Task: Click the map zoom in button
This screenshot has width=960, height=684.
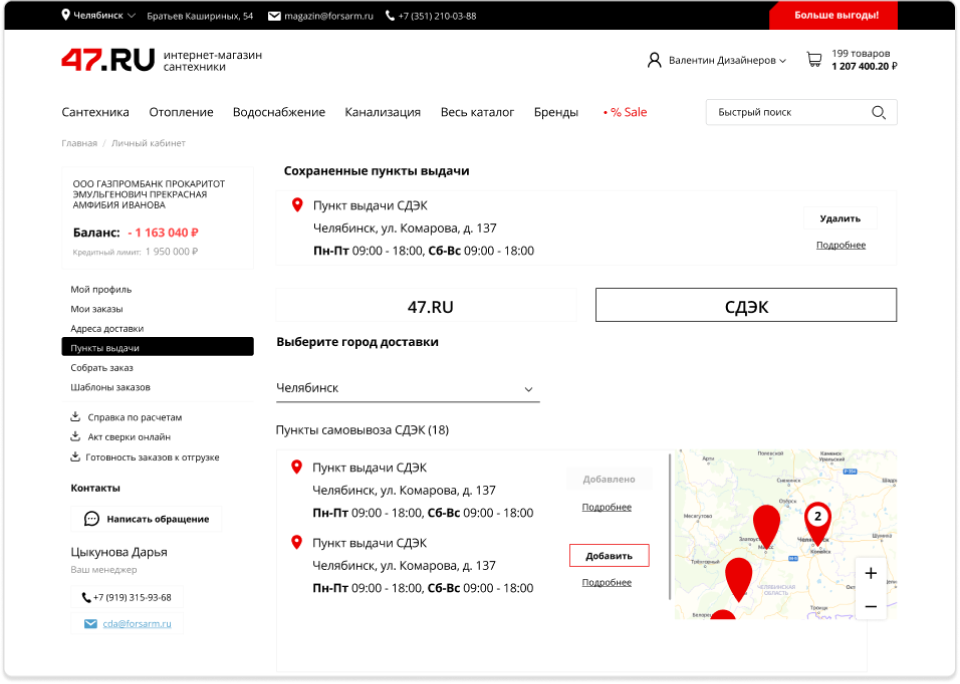Action: click(870, 573)
